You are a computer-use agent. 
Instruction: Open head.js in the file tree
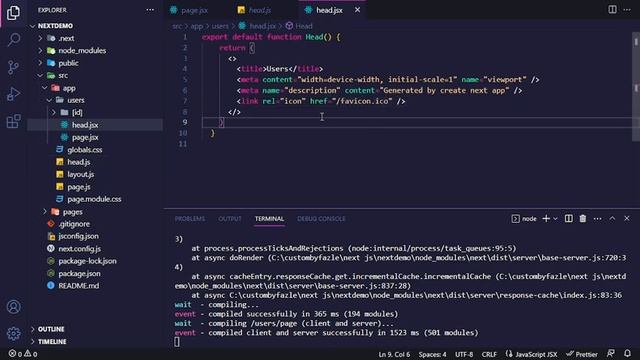click(x=78, y=162)
